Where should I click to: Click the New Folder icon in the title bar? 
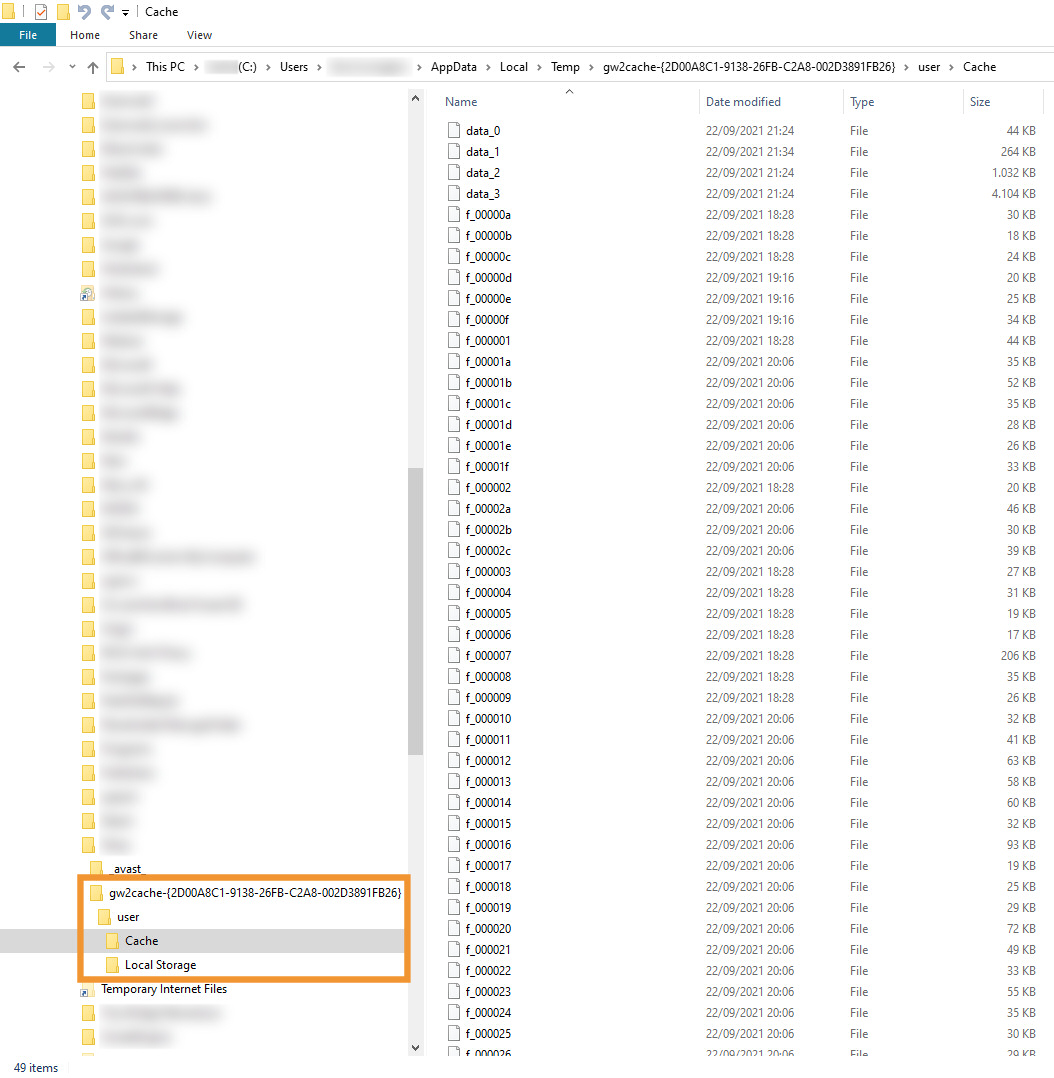pyautogui.click(x=63, y=12)
